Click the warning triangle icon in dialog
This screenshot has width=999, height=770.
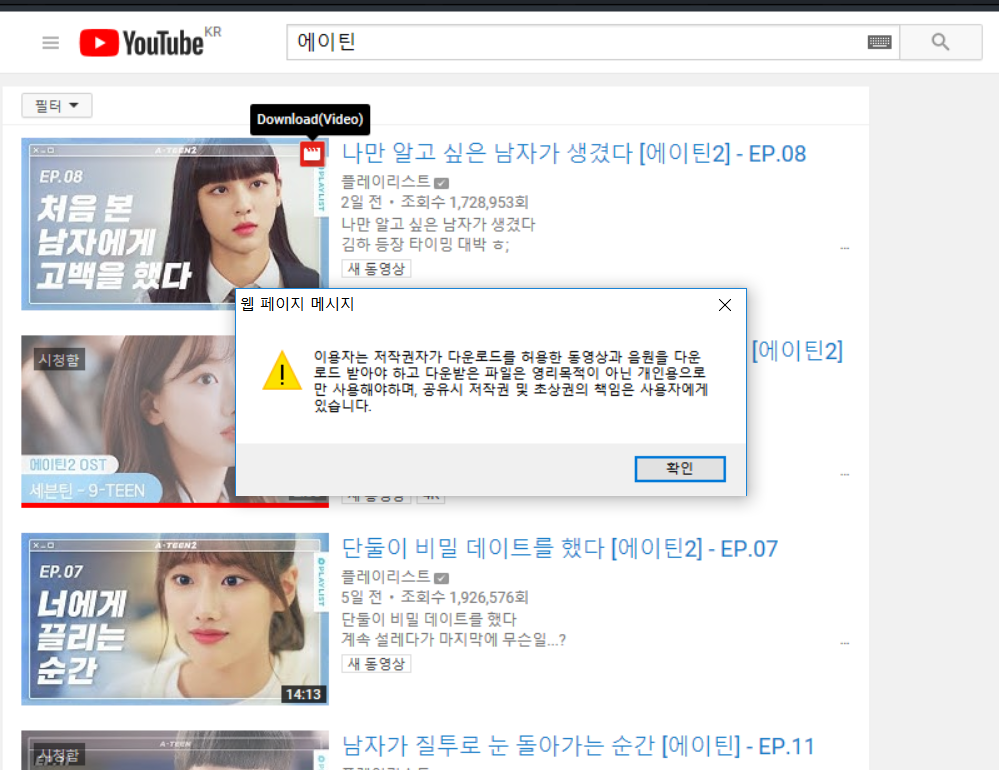pyautogui.click(x=282, y=370)
